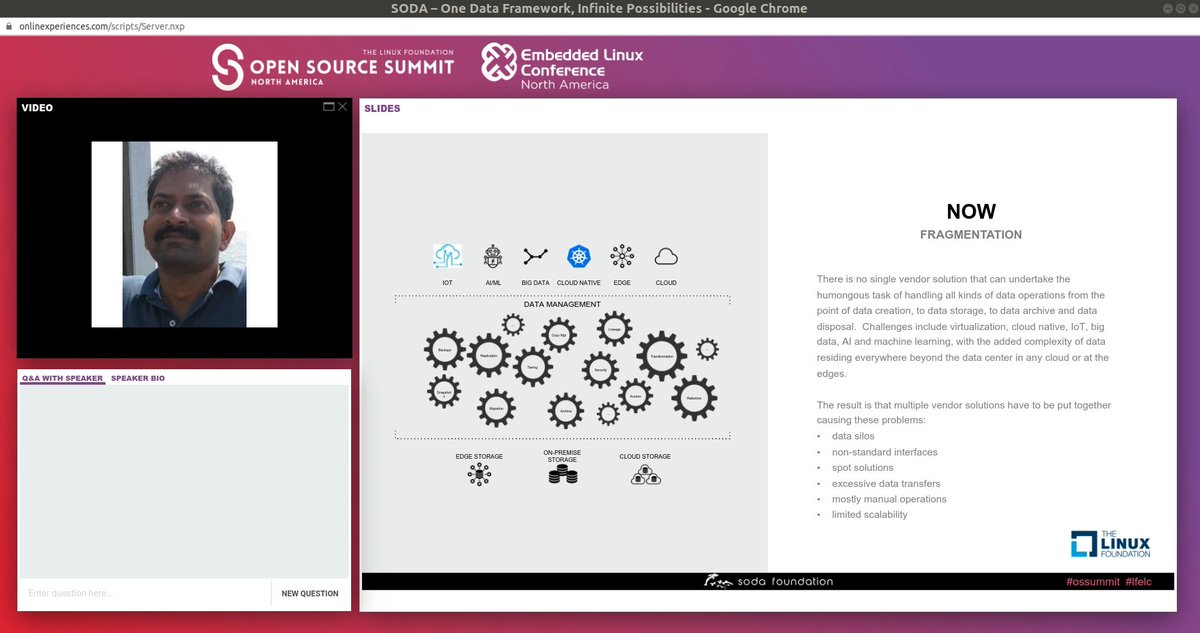Click the Linux Foundation logo on slide

[1111, 544]
